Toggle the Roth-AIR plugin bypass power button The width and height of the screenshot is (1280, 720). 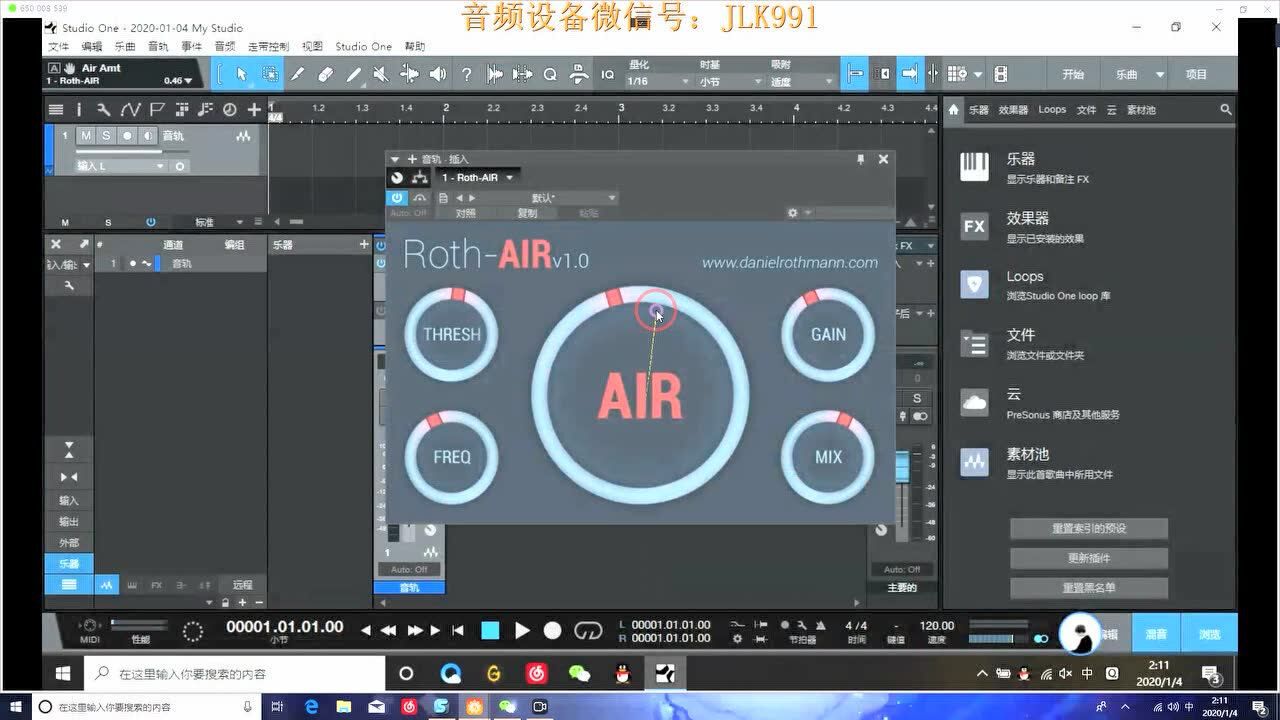(397, 197)
